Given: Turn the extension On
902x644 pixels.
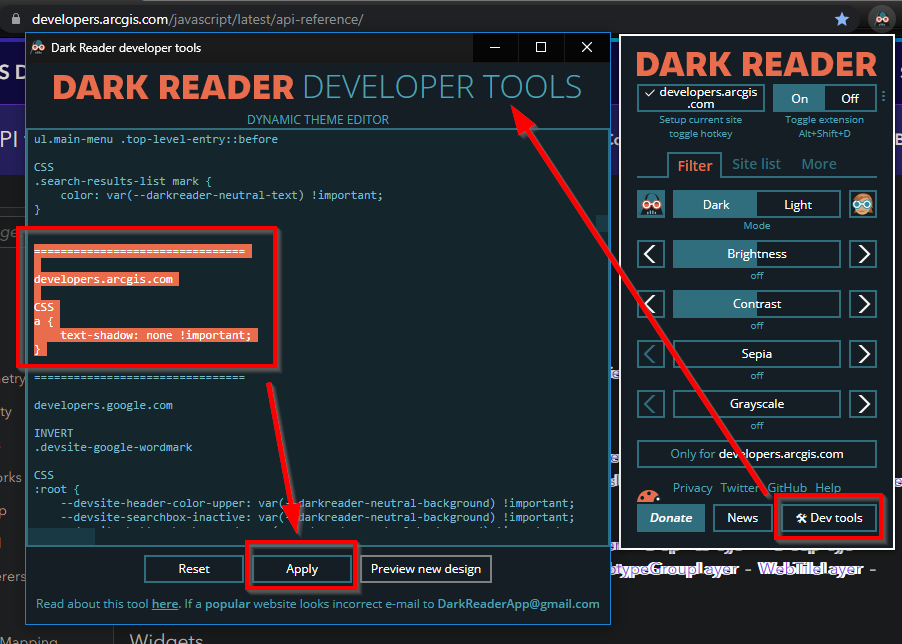Looking at the screenshot, I should pyautogui.click(x=799, y=98).
